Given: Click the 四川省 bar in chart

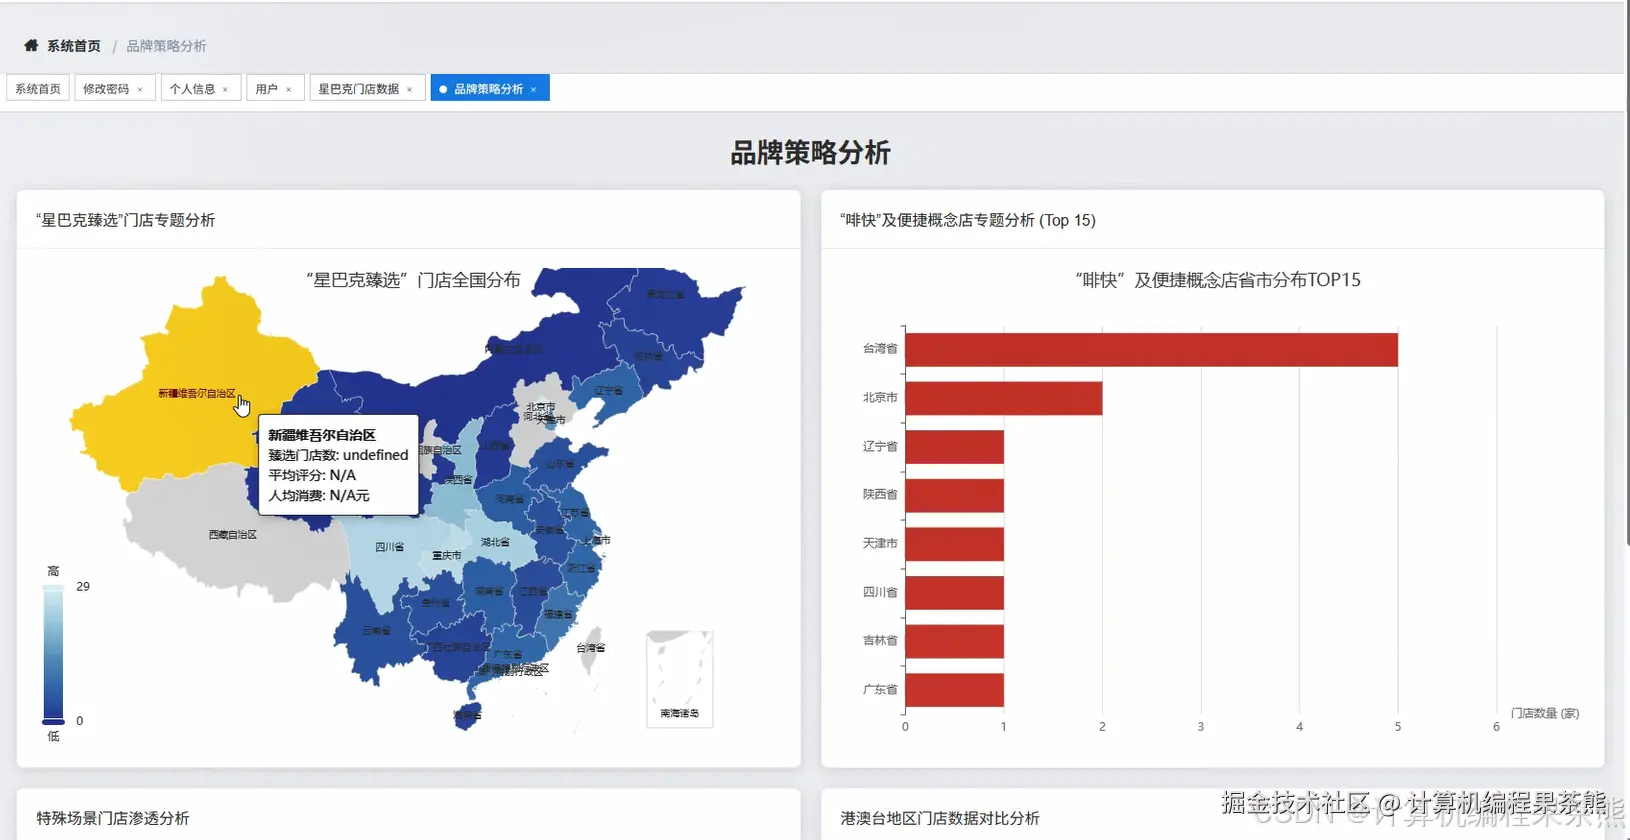Looking at the screenshot, I should click(x=954, y=592).
